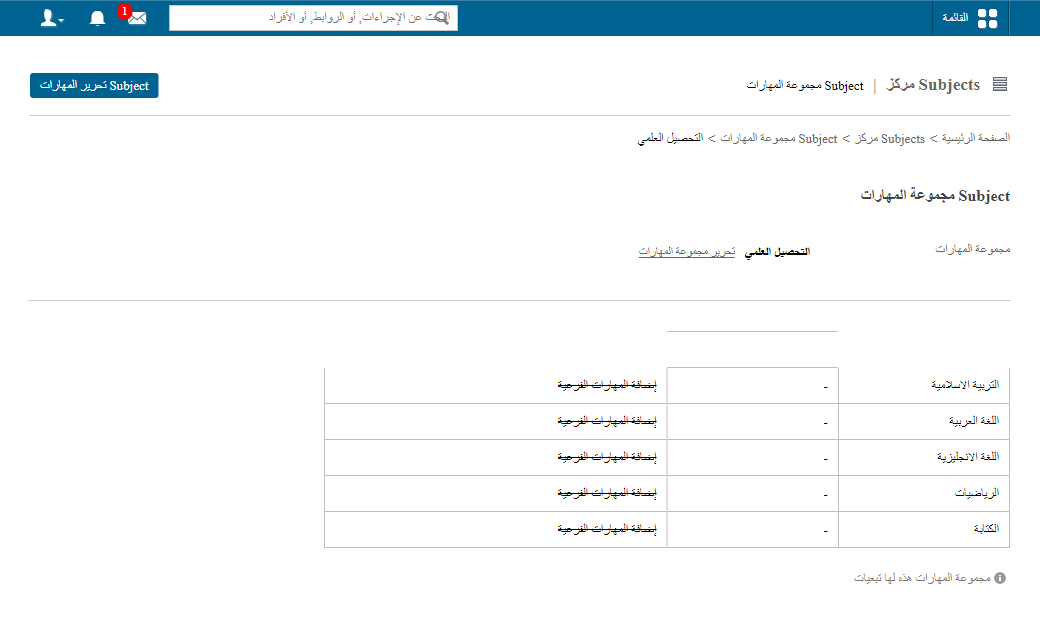Click إضافة المهارات الفرعية for التربية الاسلامية
Viewport: 1040px width, 623px height.
click(607, 385)
